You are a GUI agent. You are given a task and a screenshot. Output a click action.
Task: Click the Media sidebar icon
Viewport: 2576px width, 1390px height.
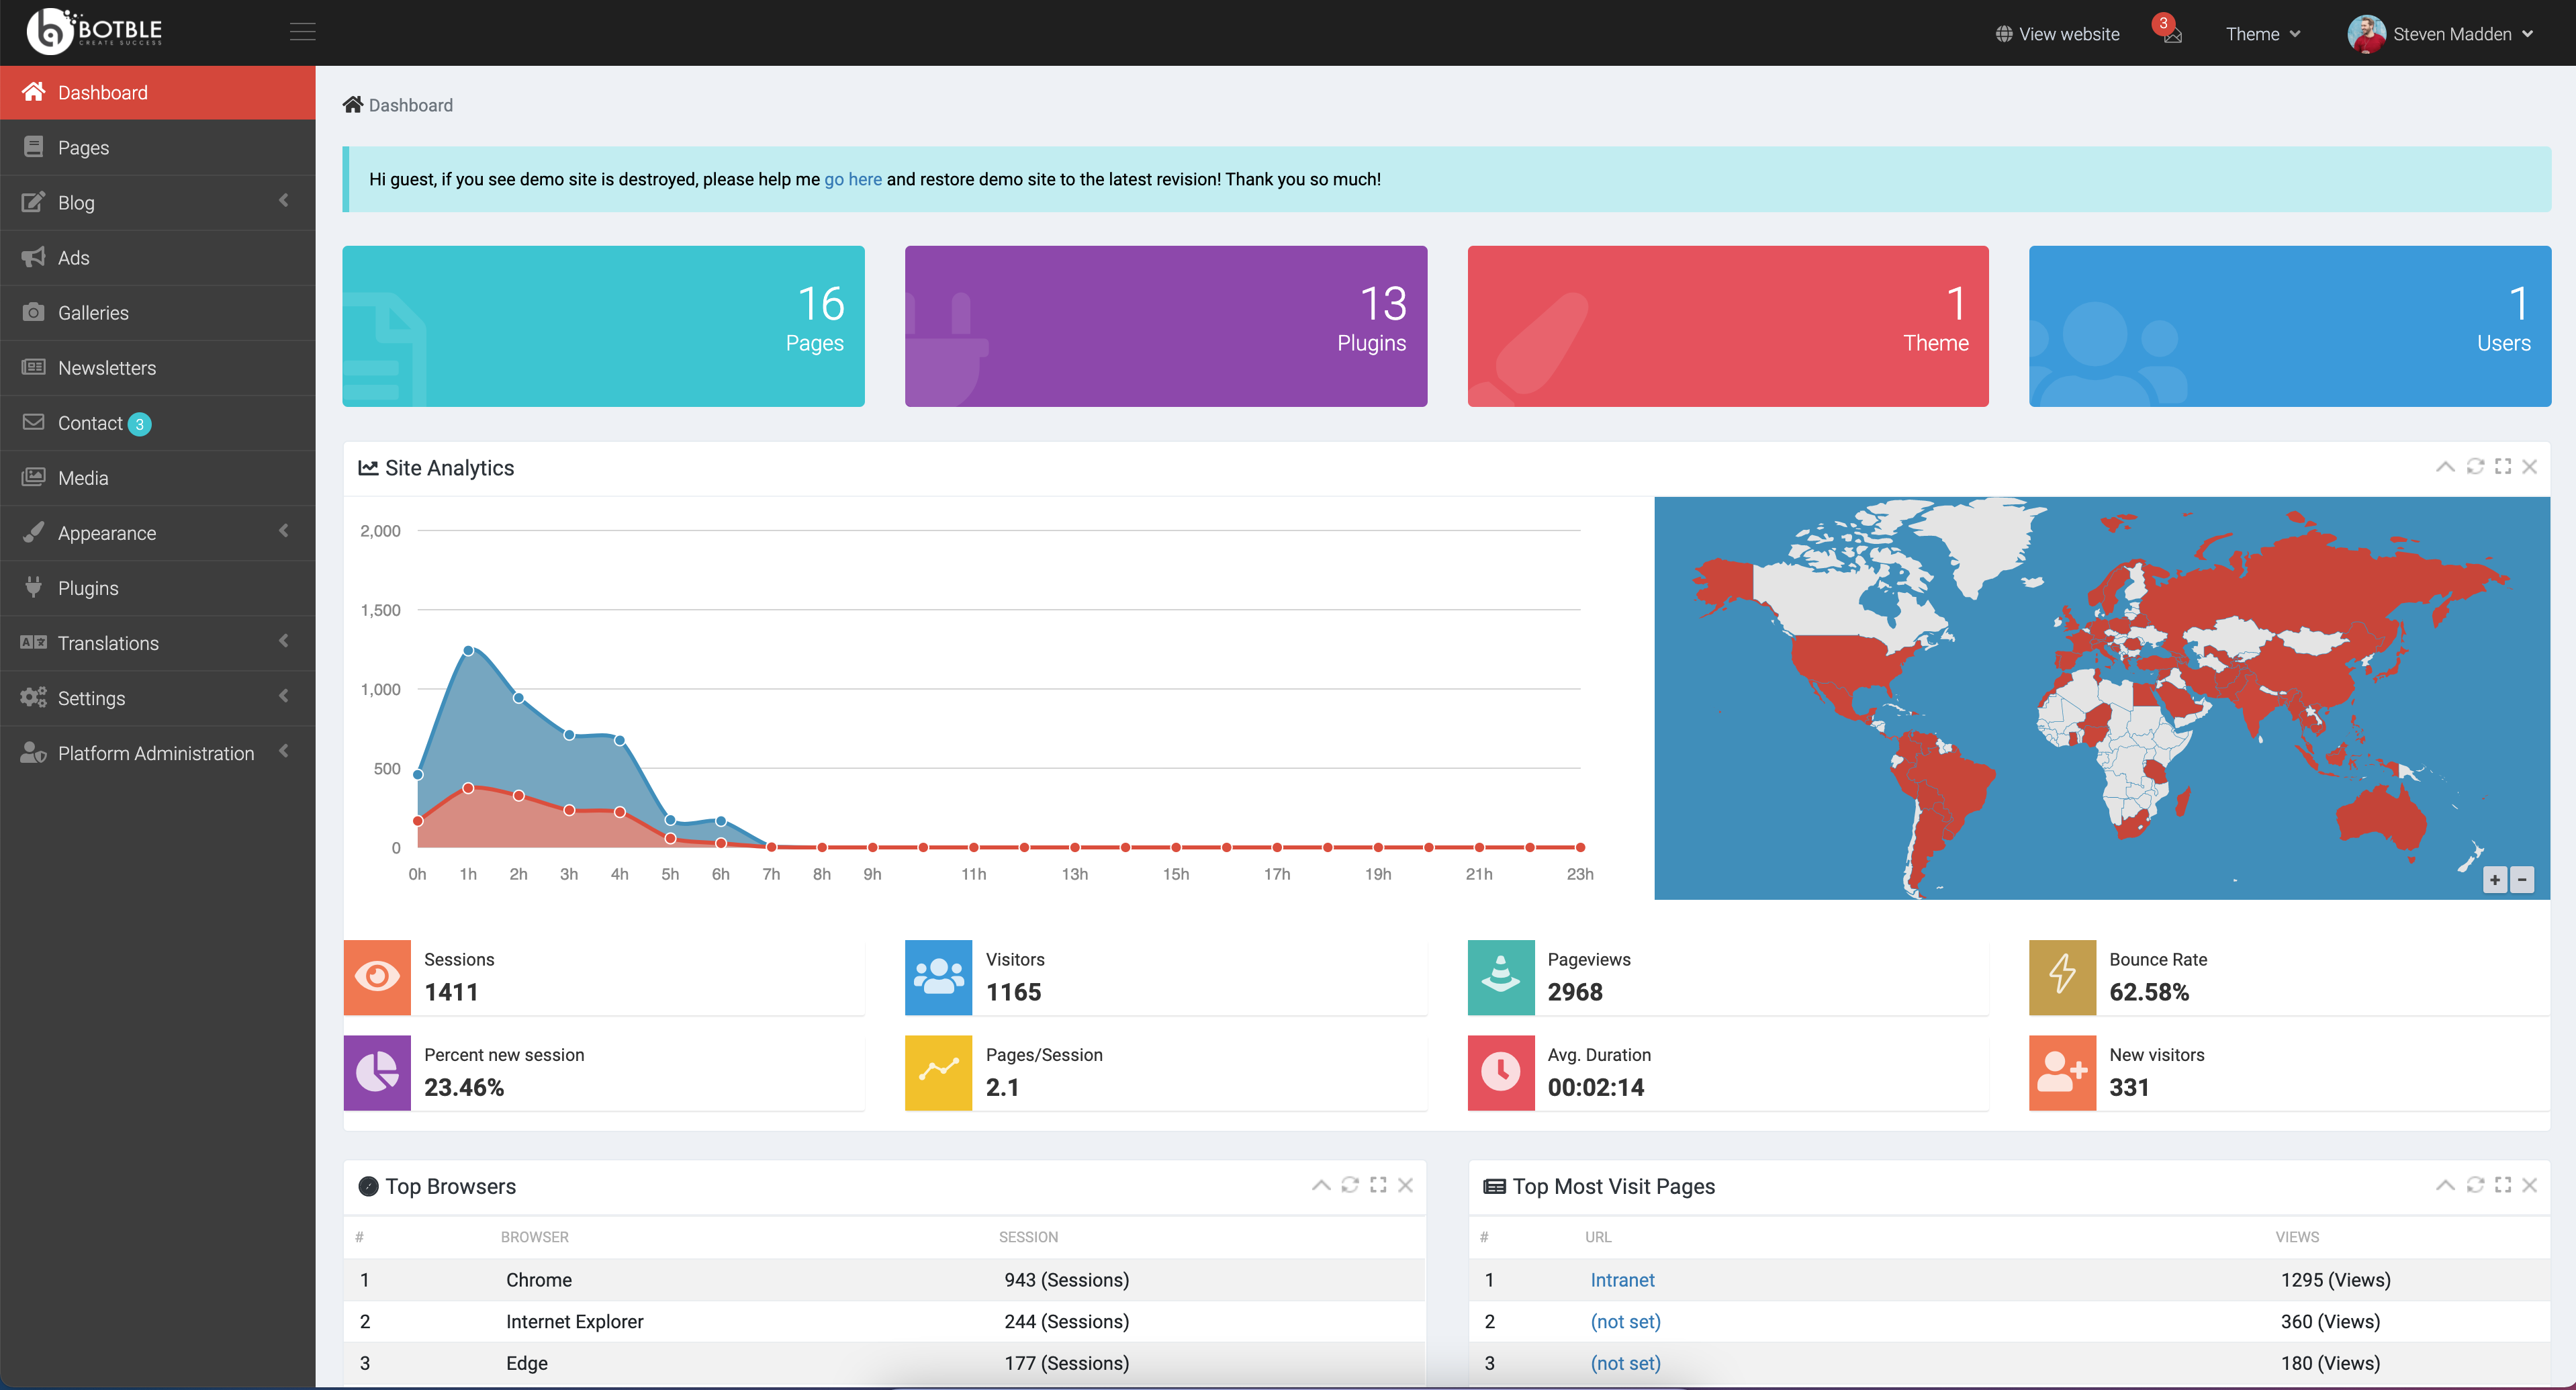coord(33,477)
